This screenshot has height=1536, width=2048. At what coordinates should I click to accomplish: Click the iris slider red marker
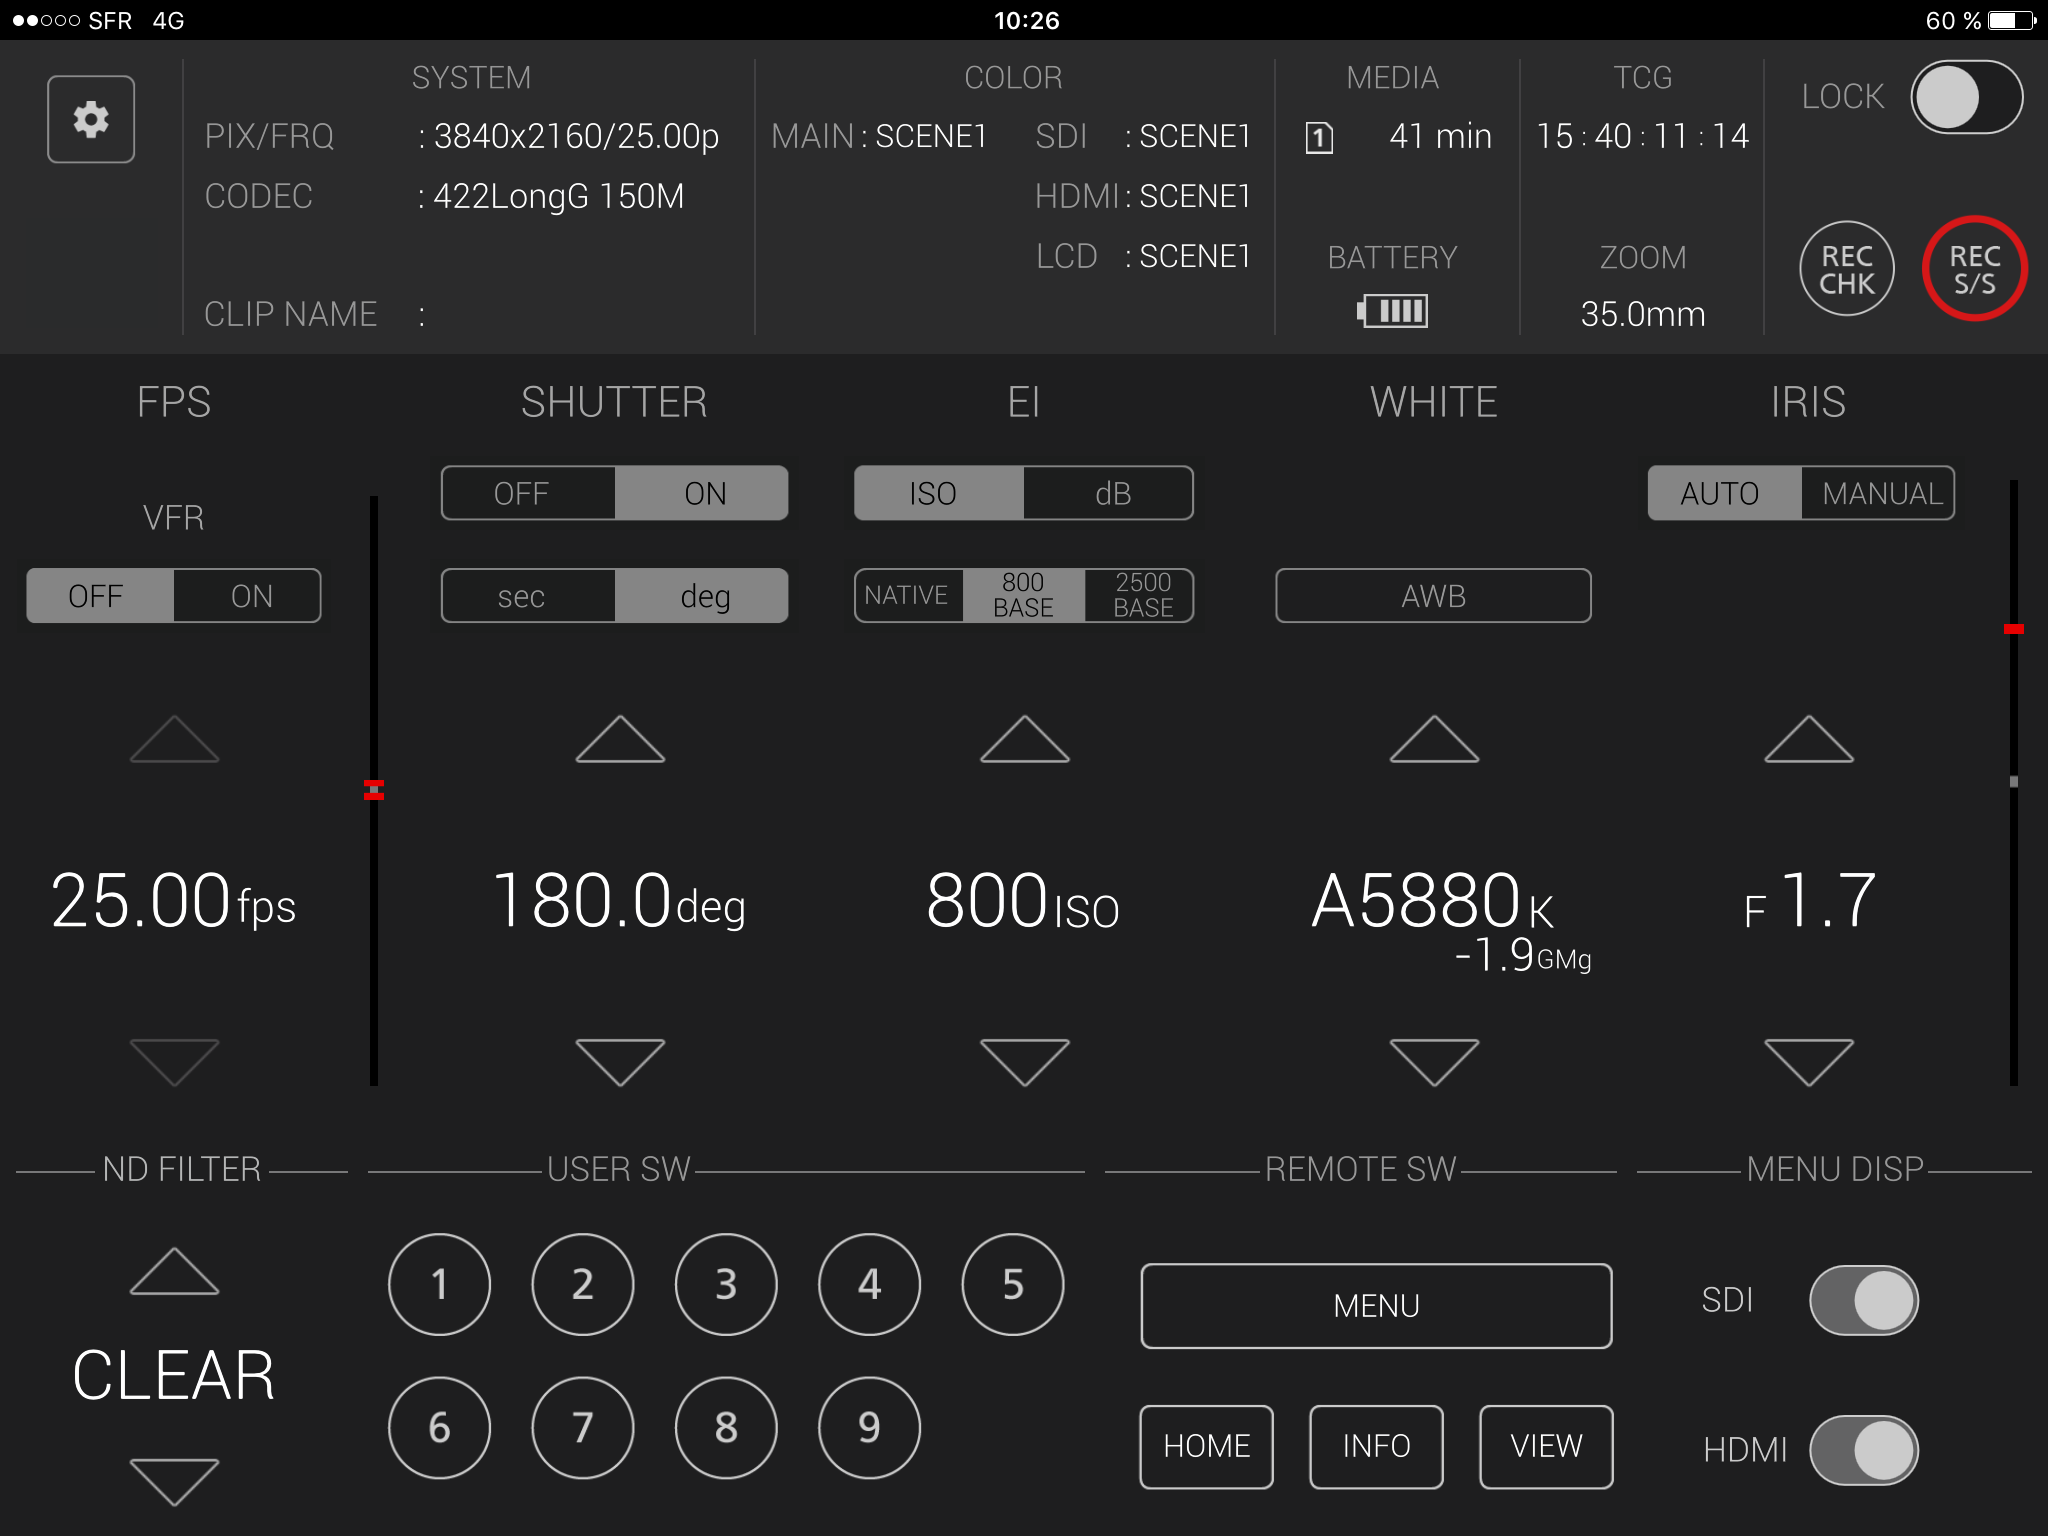pyautogui.click(x=2013, y=629)
